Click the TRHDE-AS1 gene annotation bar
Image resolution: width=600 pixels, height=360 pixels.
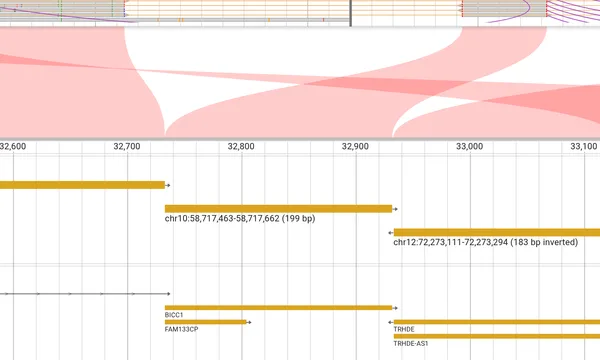point(497,336)
